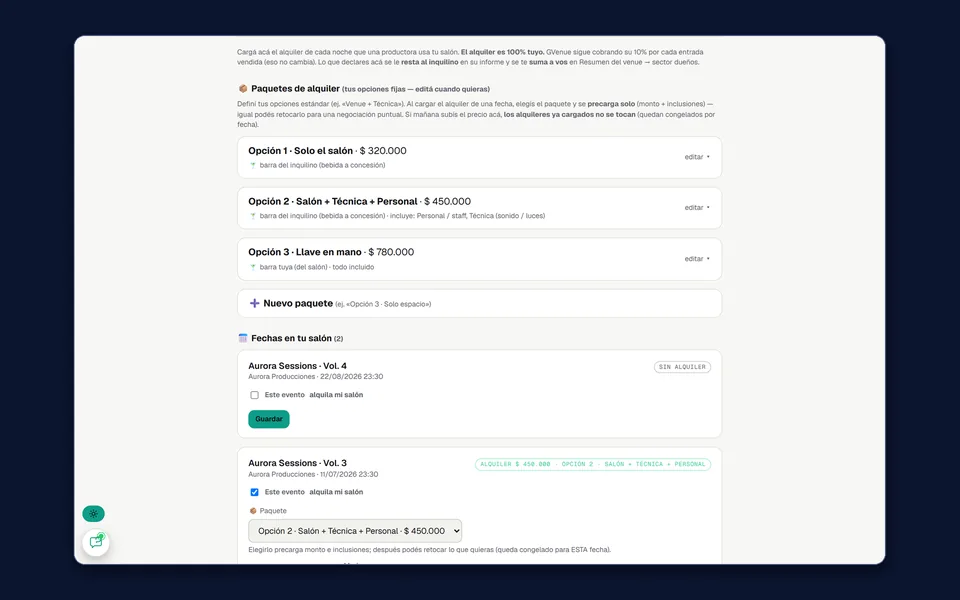The height and width of the screenshot is (600, 960).
Task: Open the chat feedback bubble
Action: pyautogui.click(x=96, y=542)
